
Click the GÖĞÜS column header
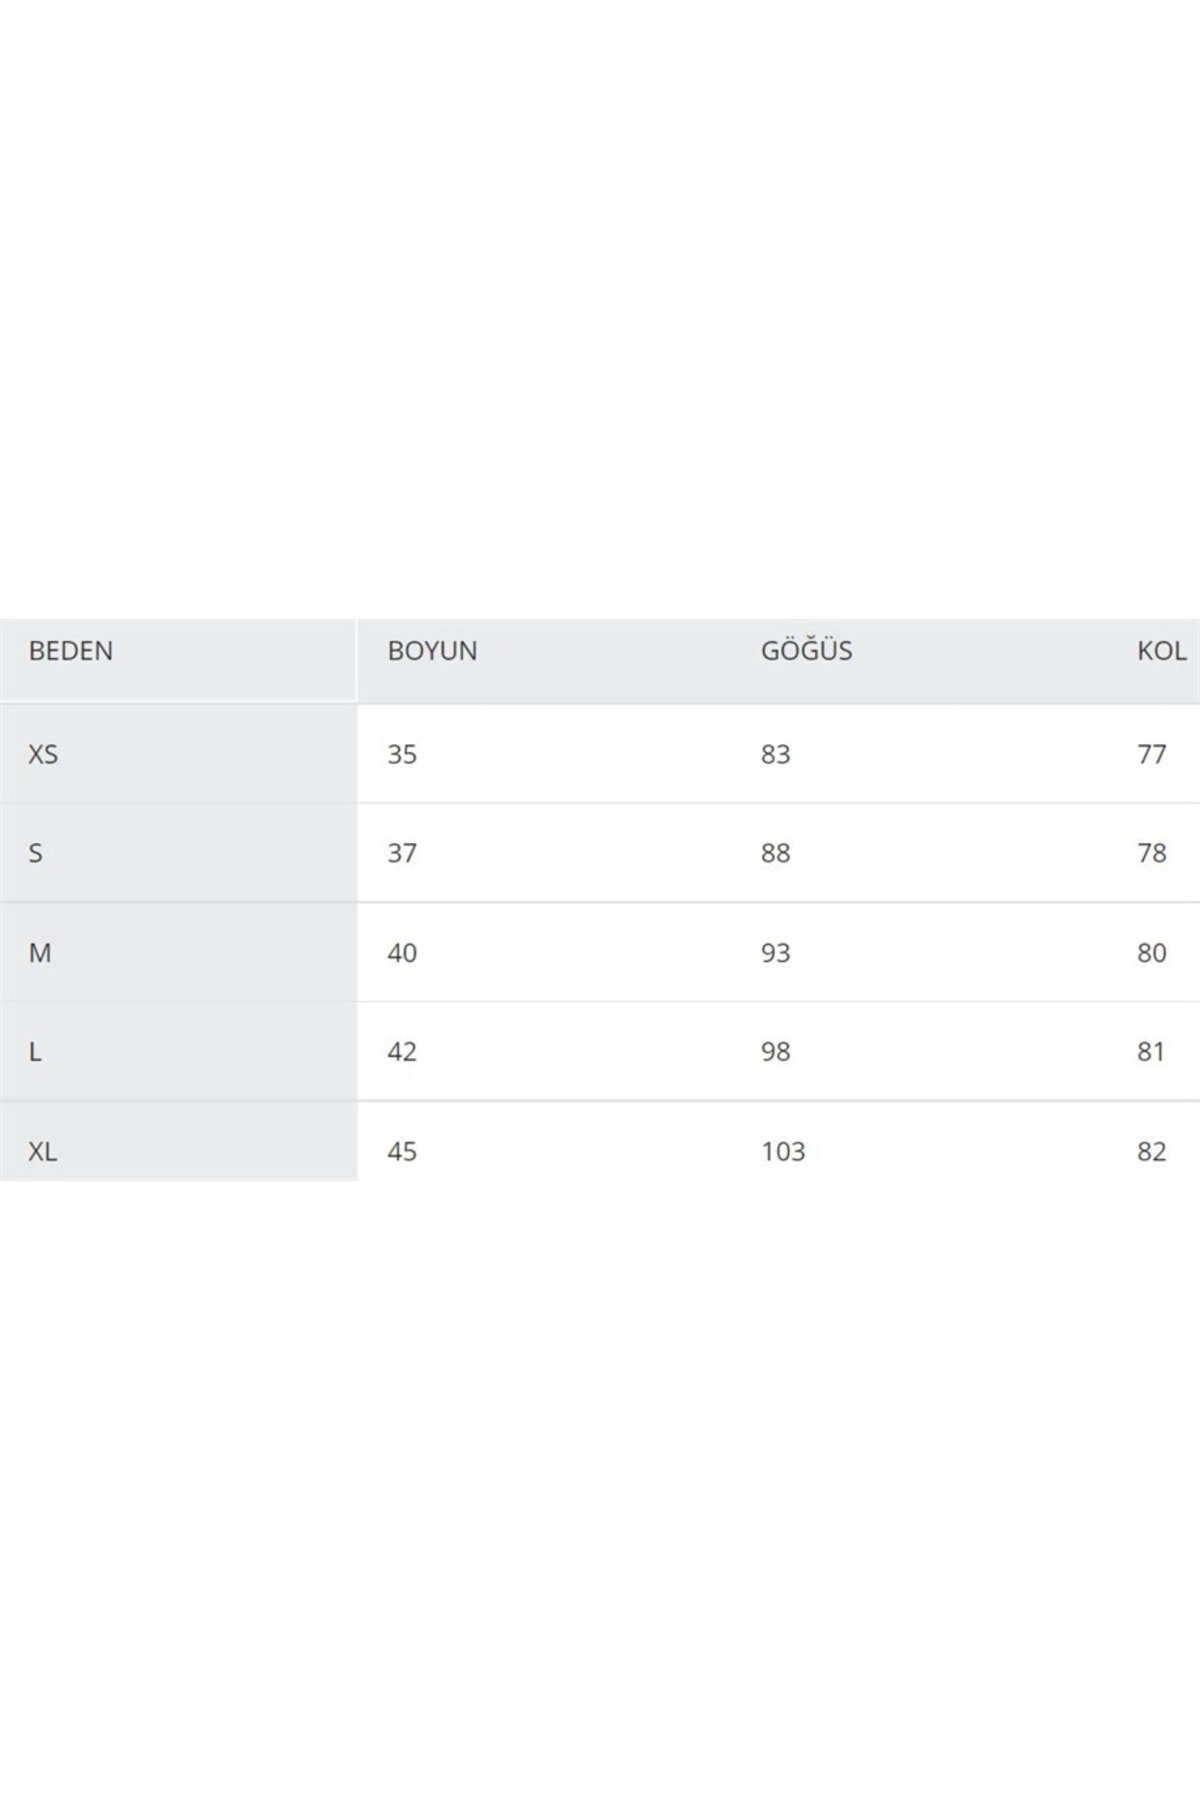pos(806,651)
